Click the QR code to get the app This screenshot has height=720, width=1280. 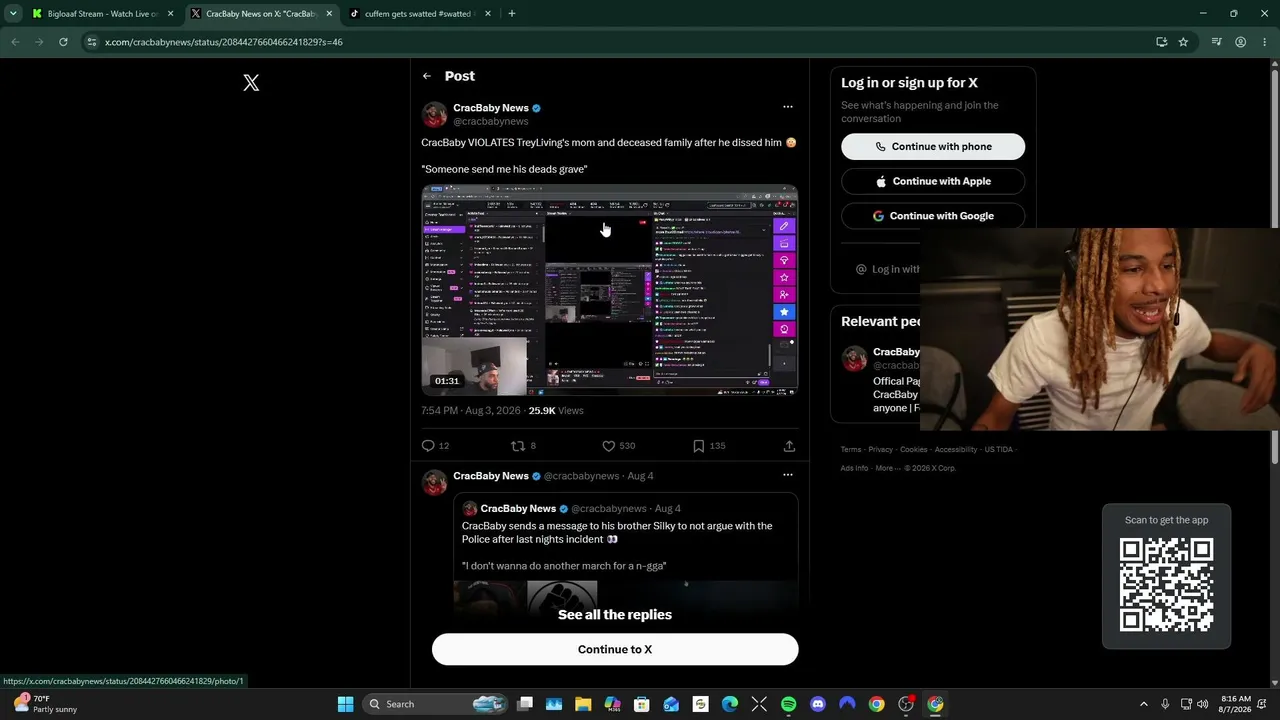[1167, 585]
